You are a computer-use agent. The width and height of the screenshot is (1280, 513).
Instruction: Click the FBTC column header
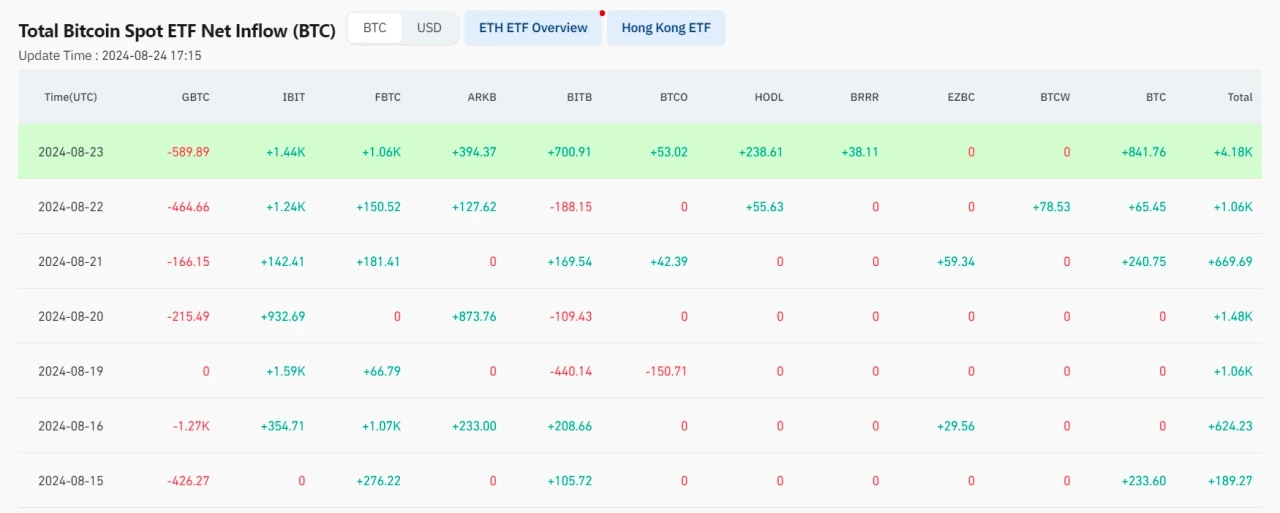(387, 97)
